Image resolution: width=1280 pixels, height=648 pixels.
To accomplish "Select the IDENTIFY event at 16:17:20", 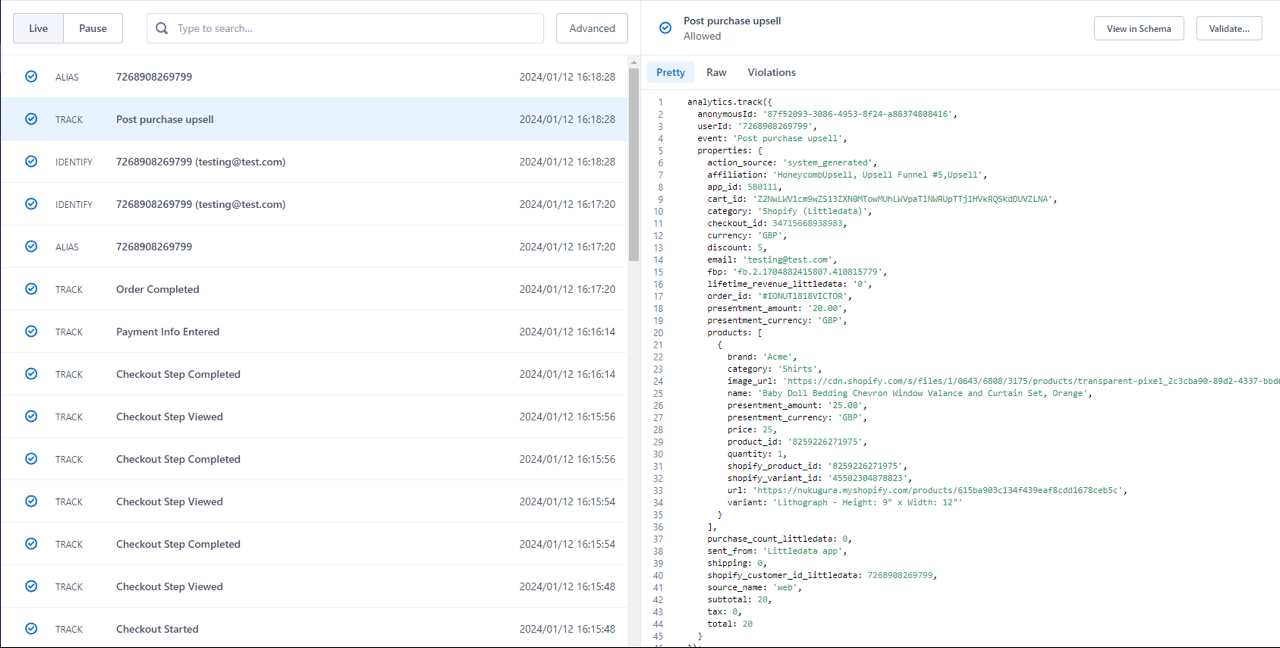I will click(314, 204).
